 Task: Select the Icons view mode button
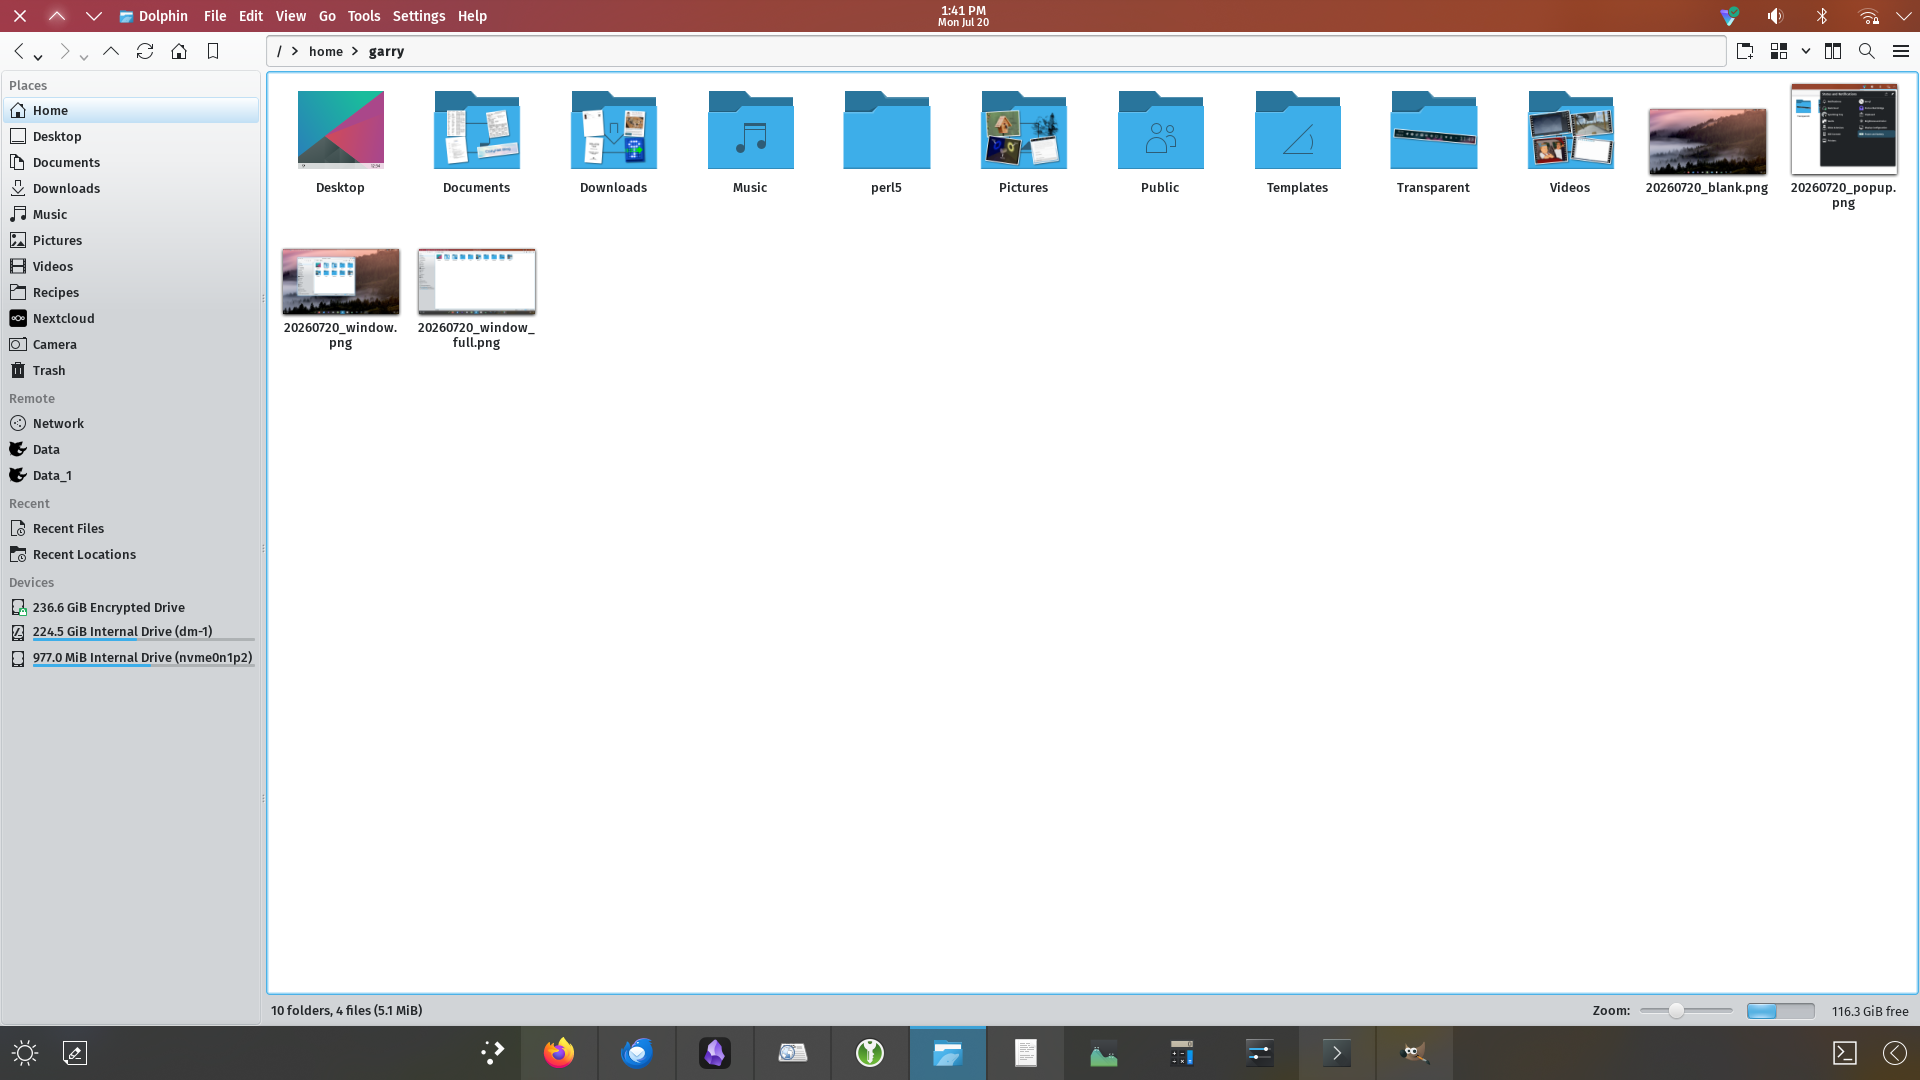point(1779,51)
